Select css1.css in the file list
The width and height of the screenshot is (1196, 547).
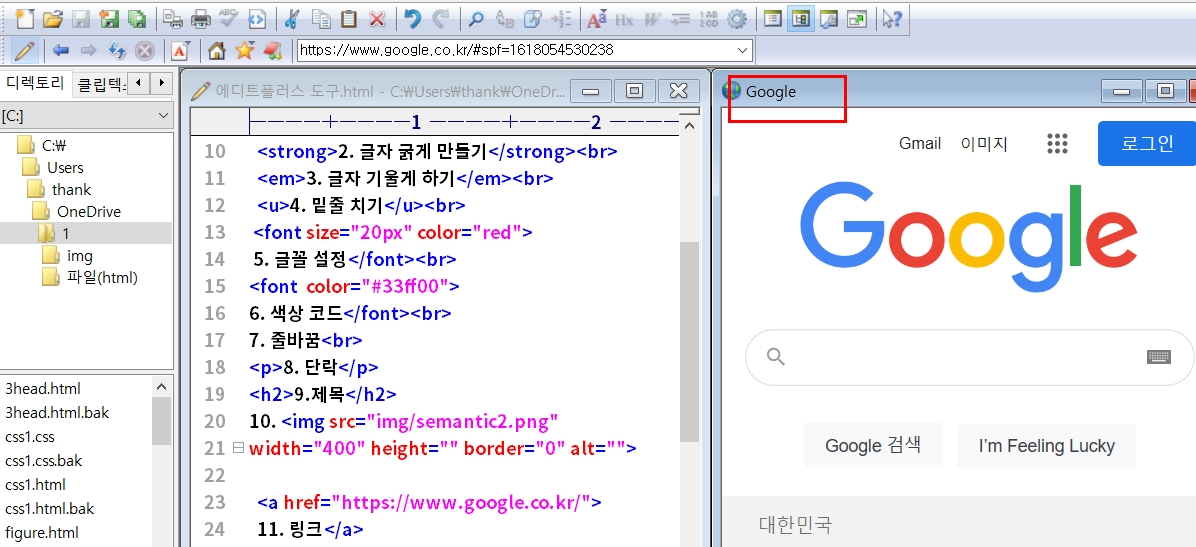(x=30, y=437)
